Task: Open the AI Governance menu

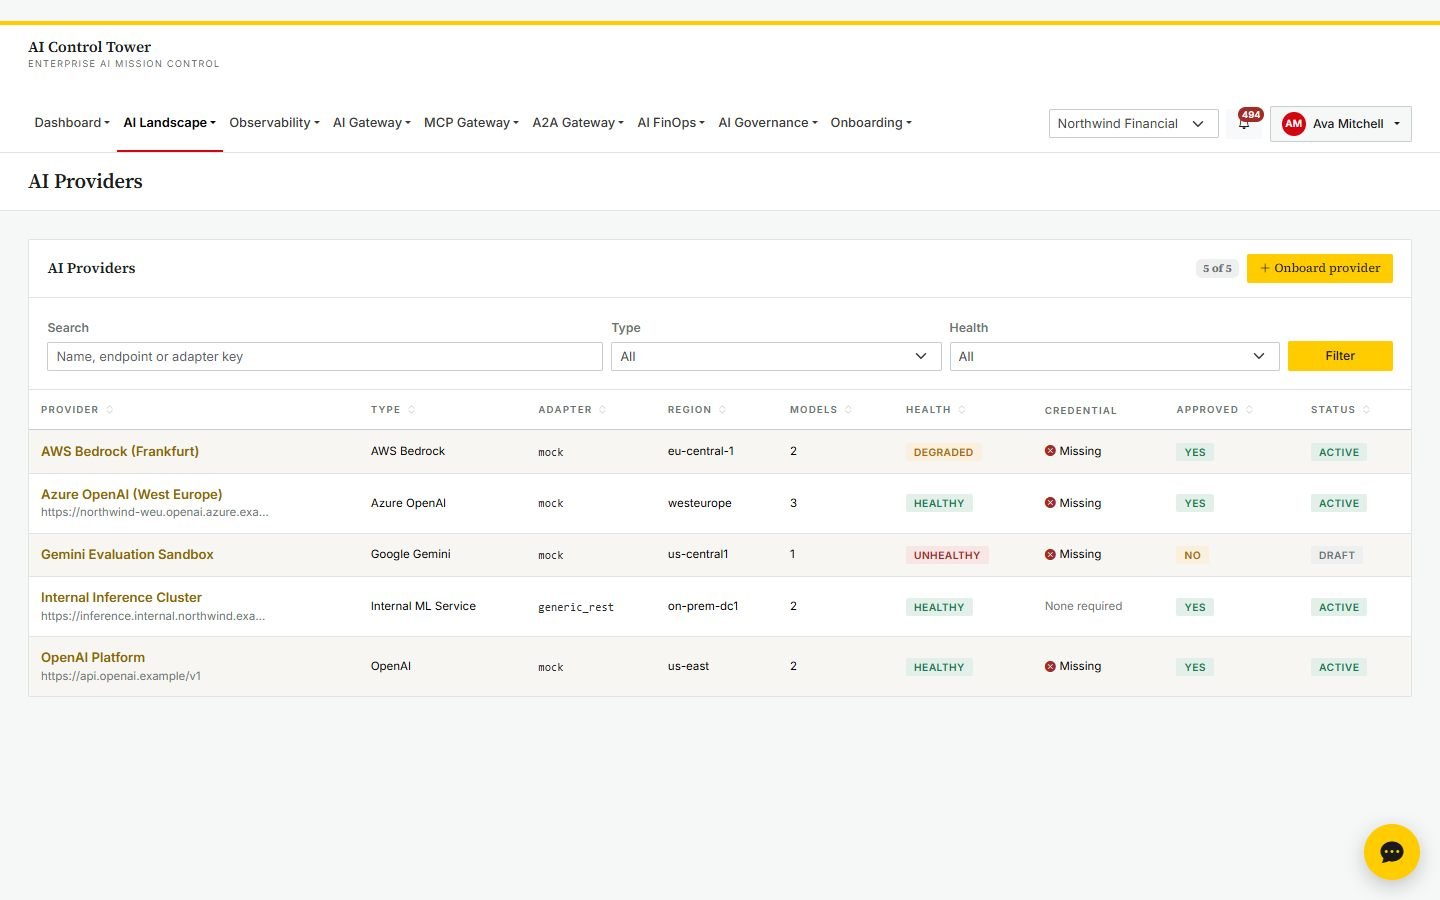Action: coord(768,123)
